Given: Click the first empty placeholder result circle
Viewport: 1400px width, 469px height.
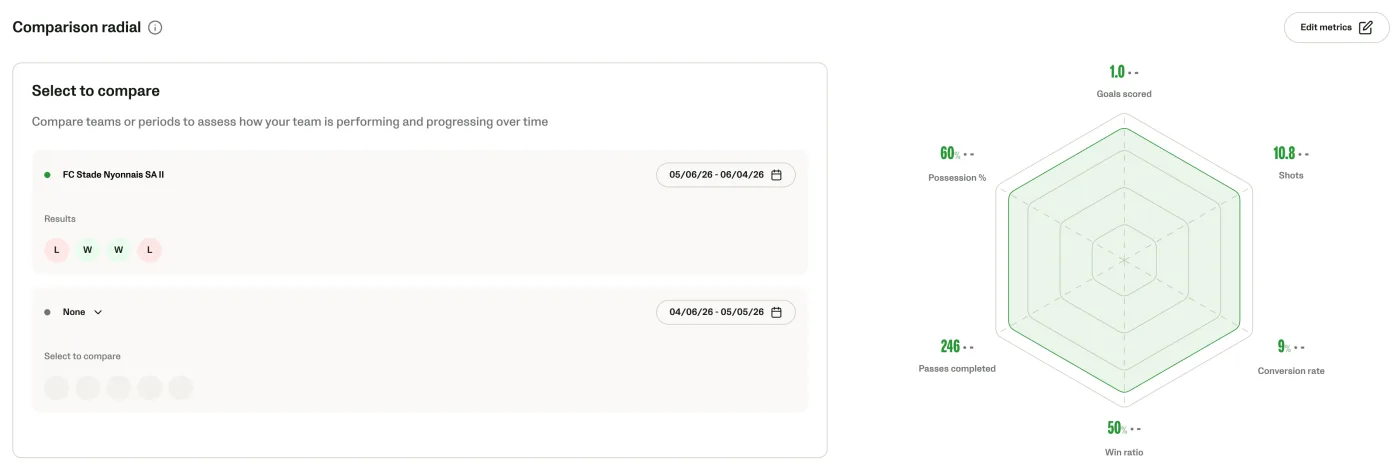Looking at the screenshot, I should pyautogui.click(x=57, y=388).
